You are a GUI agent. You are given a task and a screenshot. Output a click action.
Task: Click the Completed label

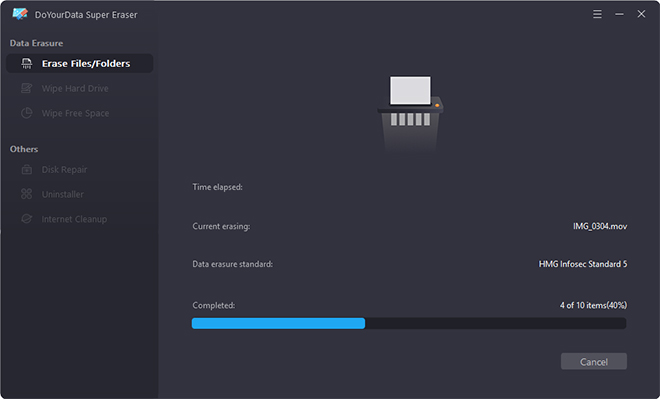click(x=213, y=306)
